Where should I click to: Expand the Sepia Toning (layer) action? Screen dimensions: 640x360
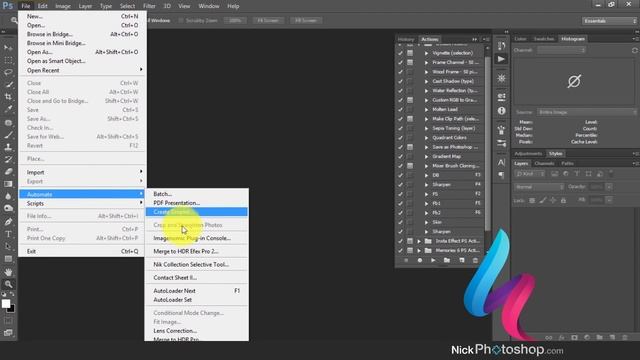click(427, 128)
